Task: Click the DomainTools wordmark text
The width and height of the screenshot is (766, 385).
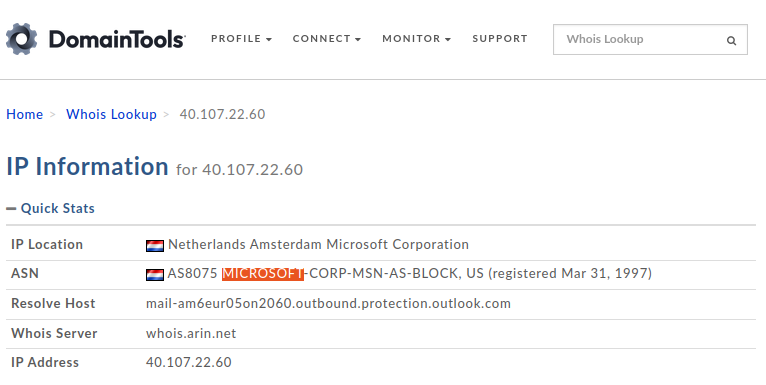Action: [117, 39]
